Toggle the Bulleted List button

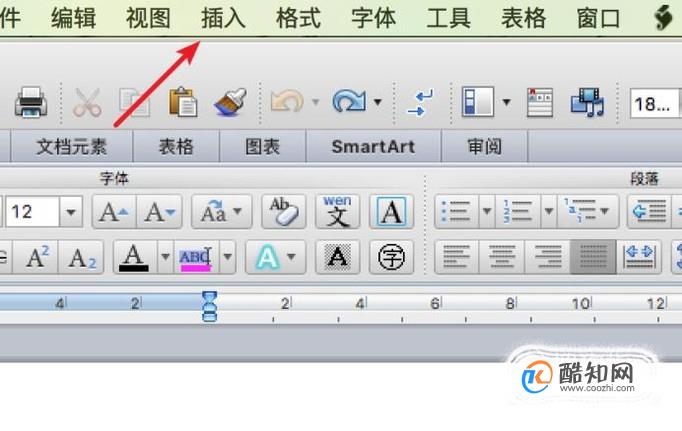457,212
